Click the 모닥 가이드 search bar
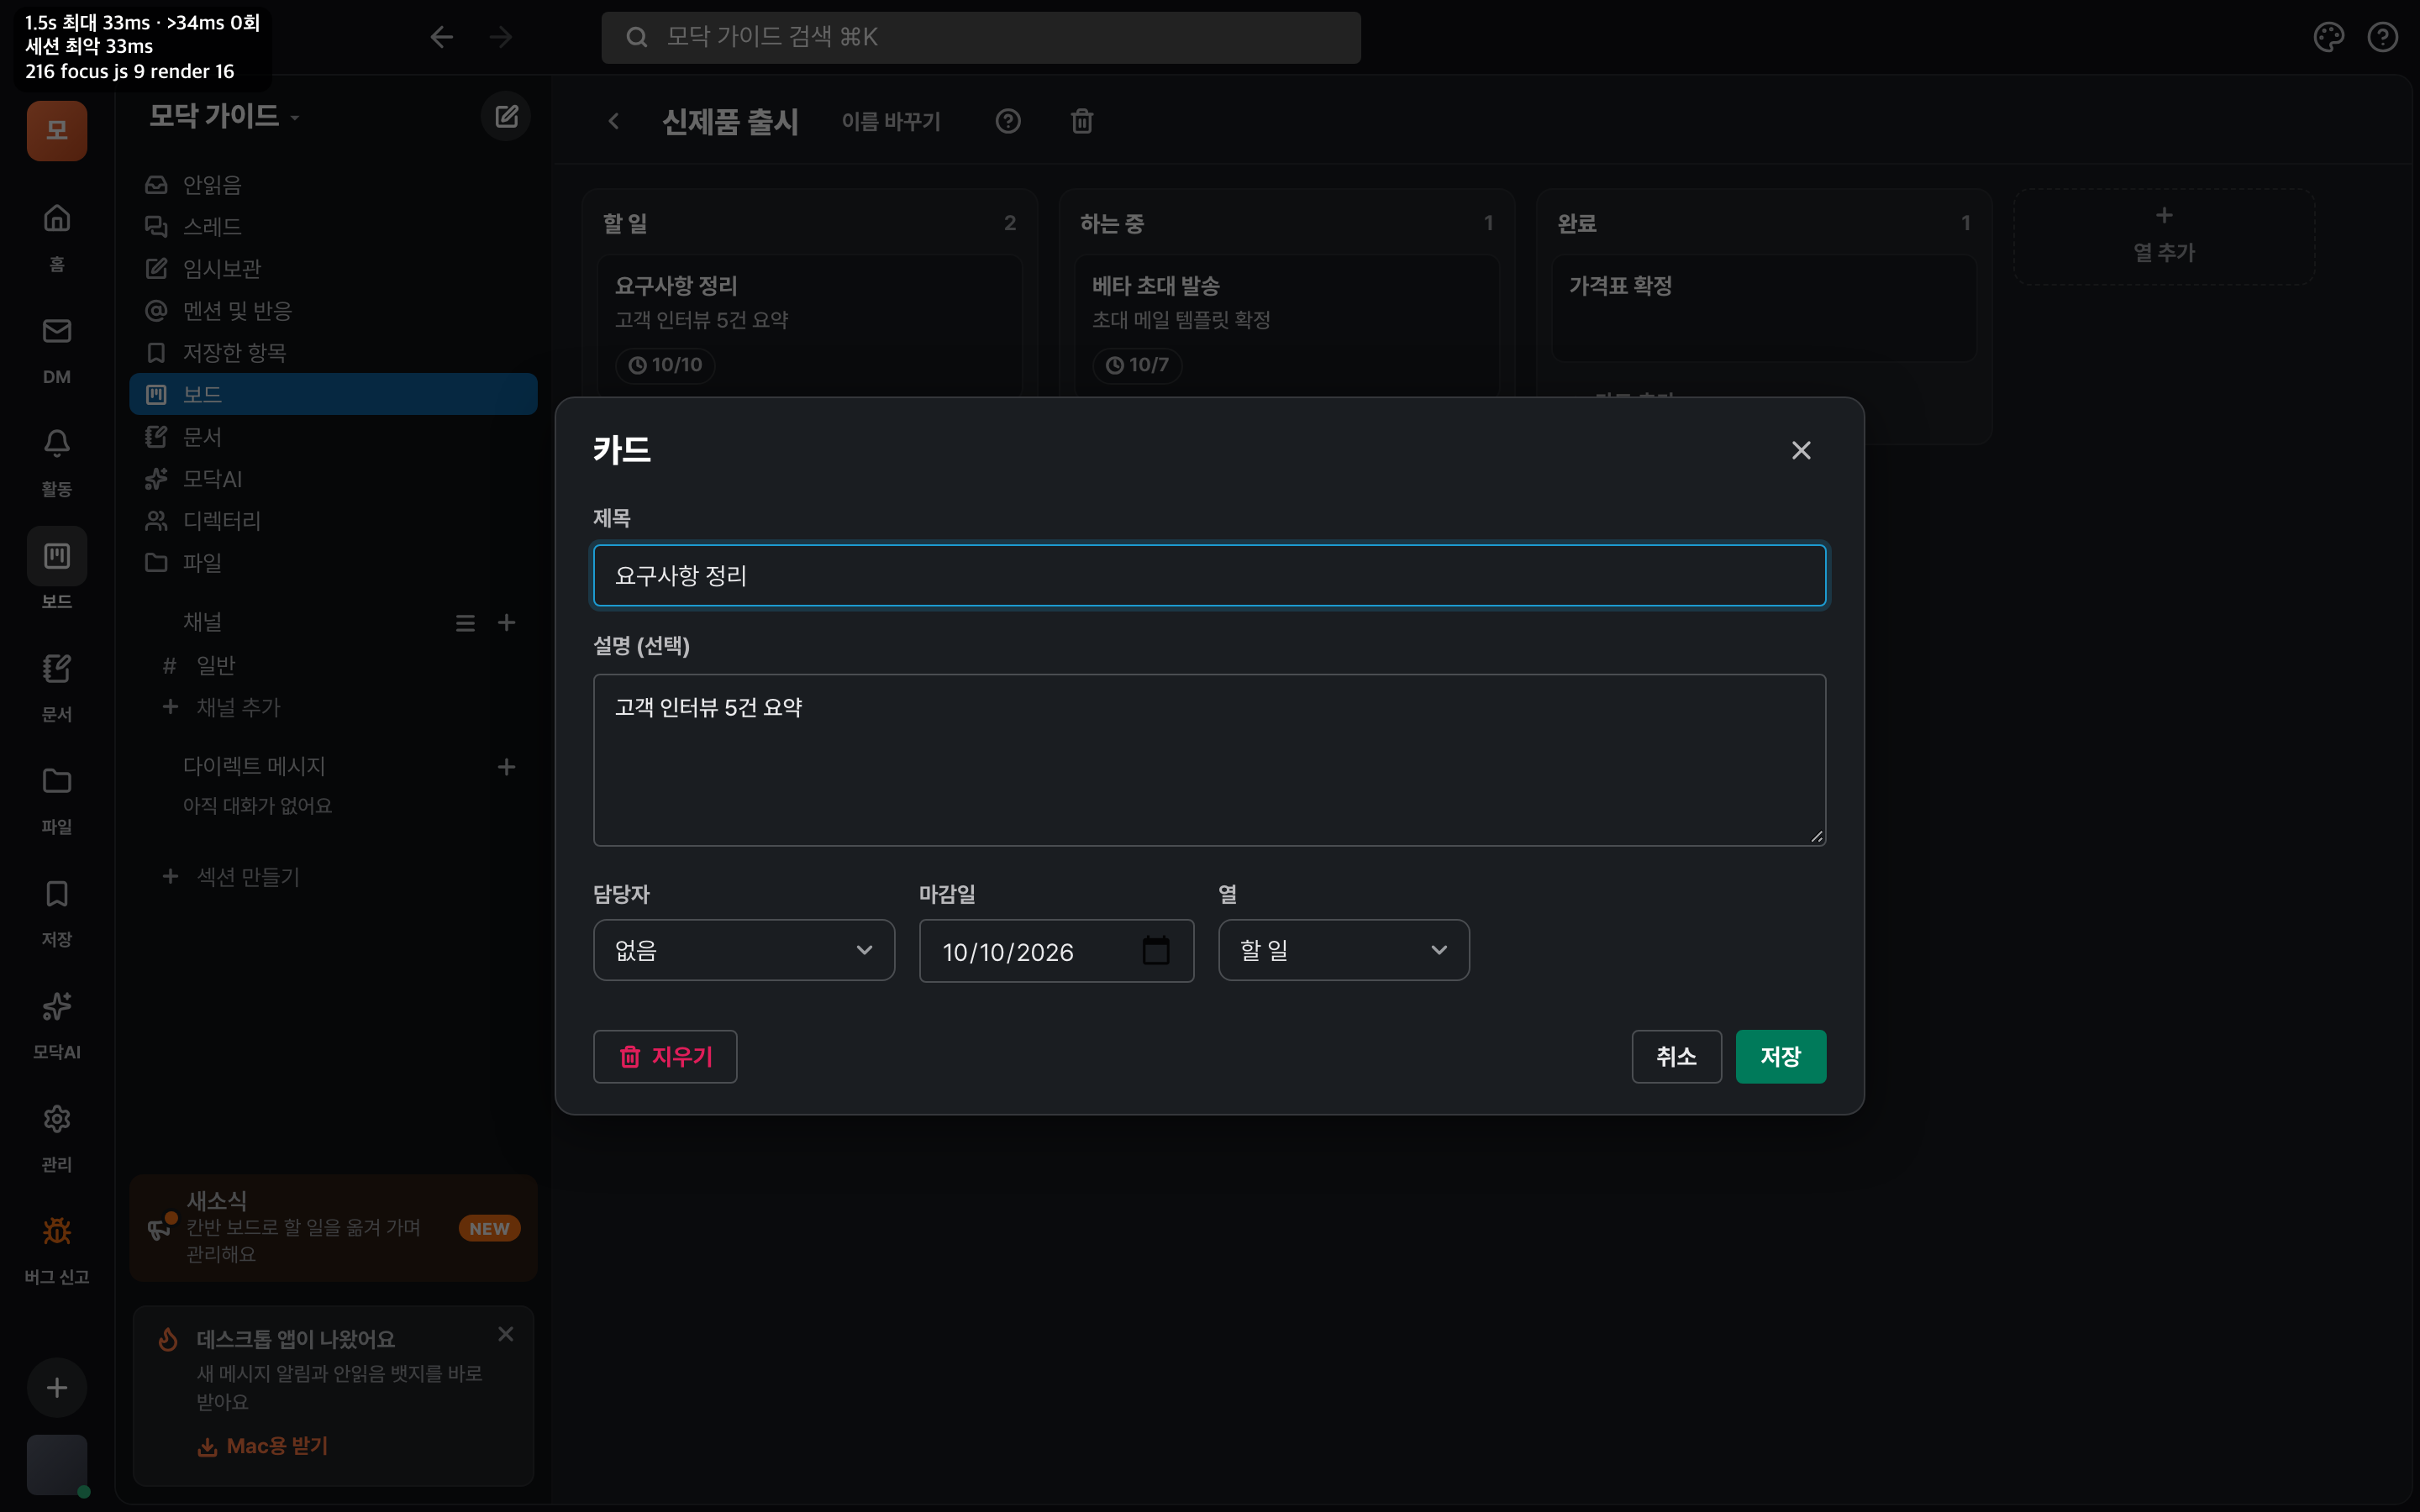This screenshot has width=2420, height=1512. 980,37
